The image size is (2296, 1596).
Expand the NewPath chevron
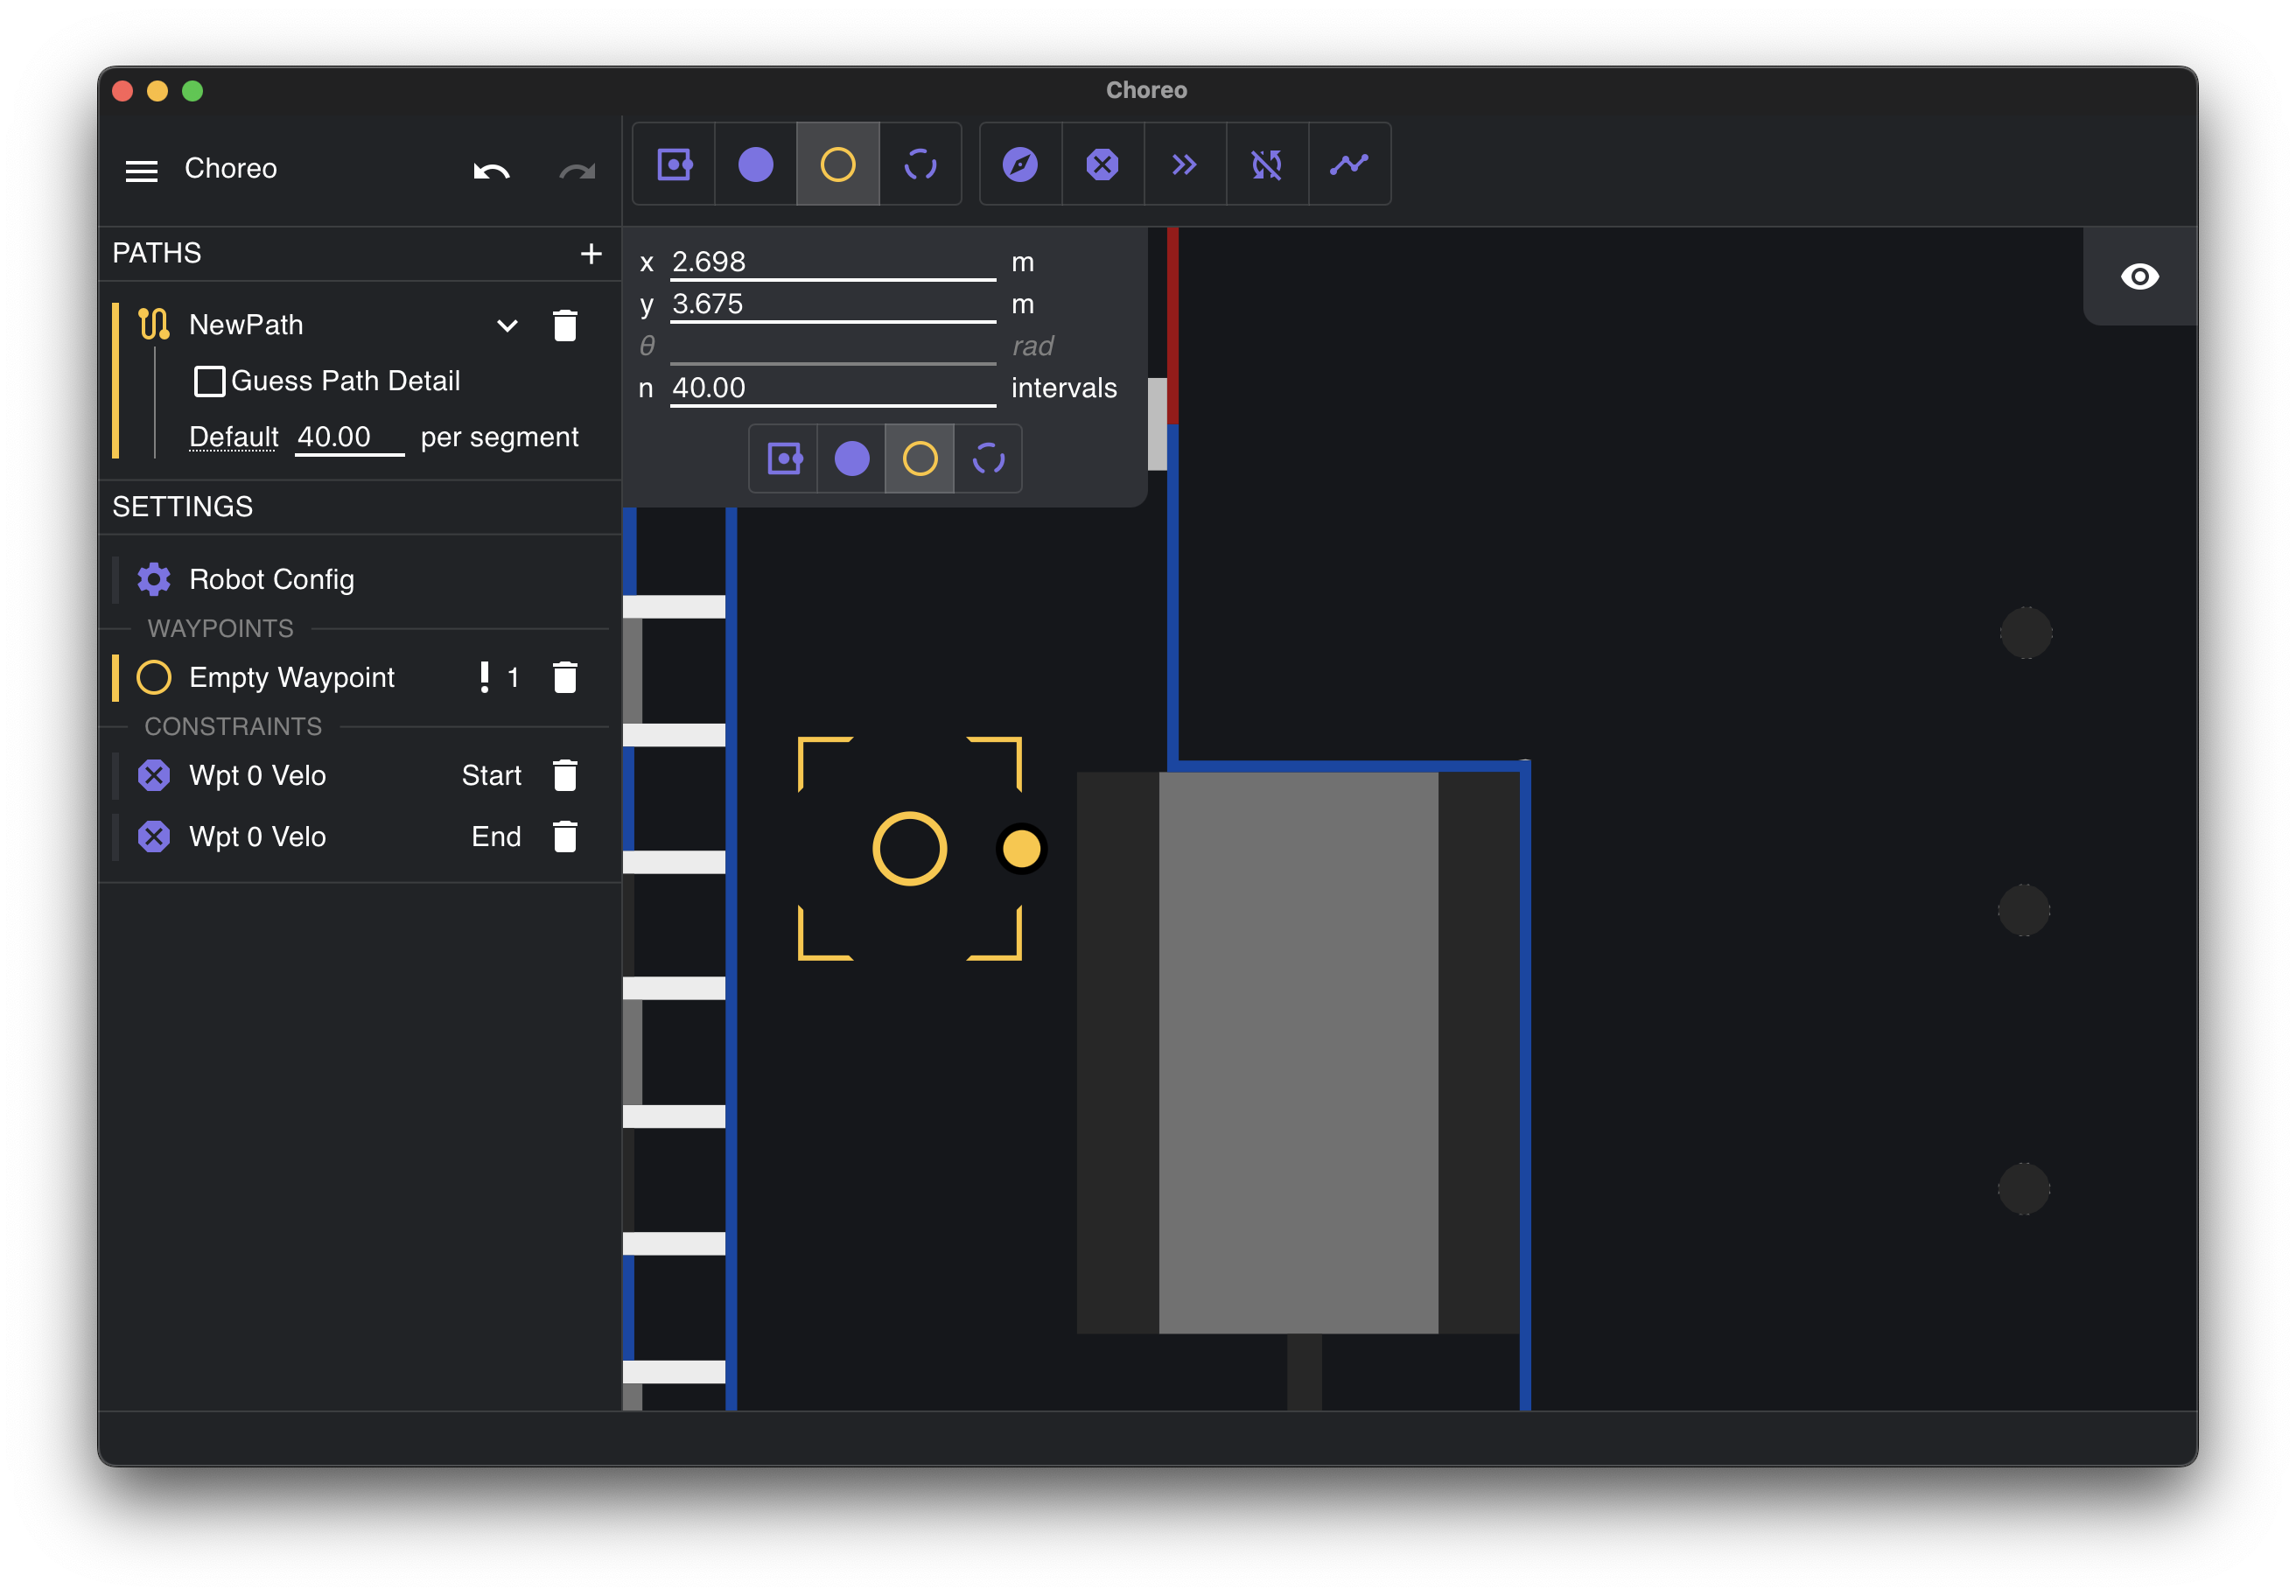pos(507,325)
